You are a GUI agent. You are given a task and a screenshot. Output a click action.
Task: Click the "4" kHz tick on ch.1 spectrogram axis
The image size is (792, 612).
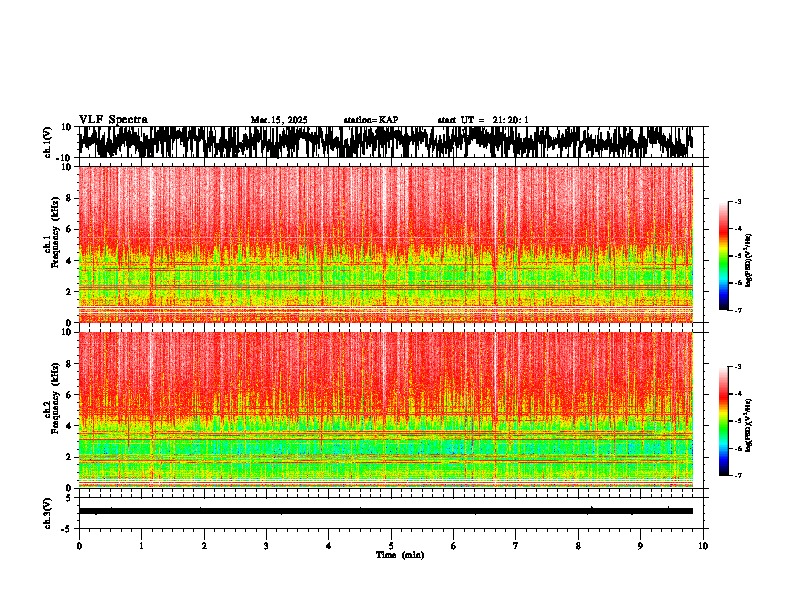pyautogui.click(x=69, y=261)
